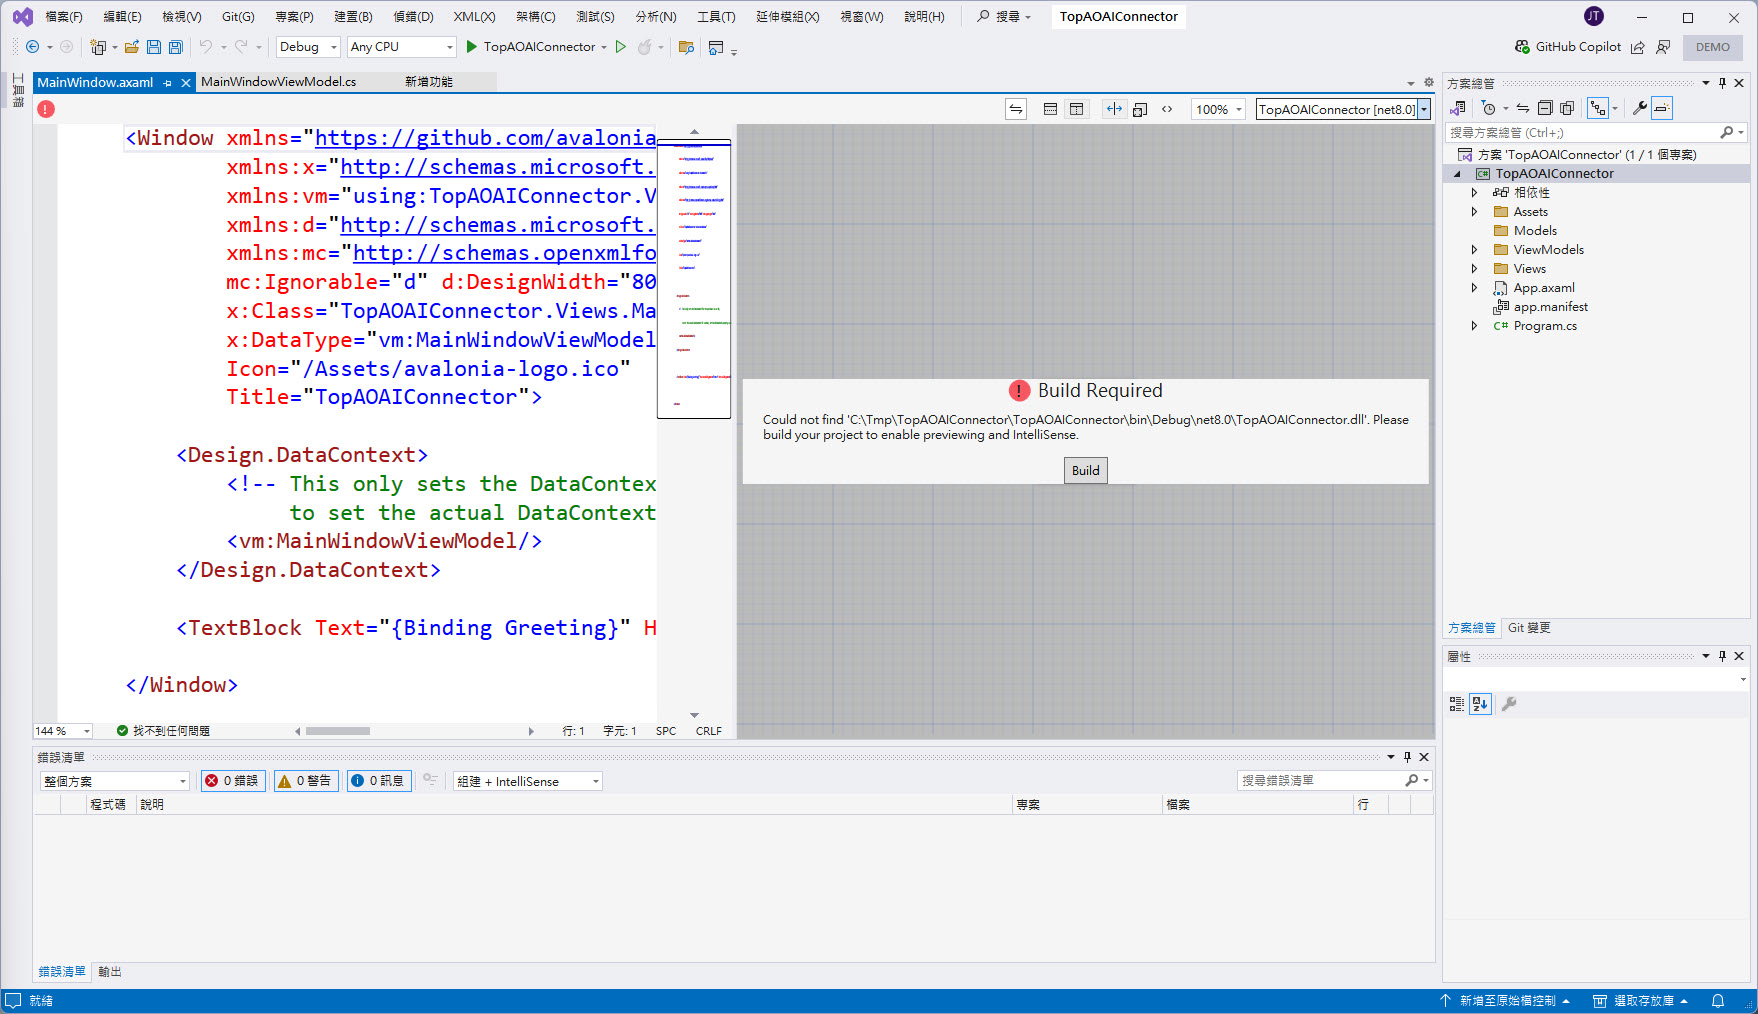Click the property pages wrench icon
The image size is (1758, 1014).
1509,704
